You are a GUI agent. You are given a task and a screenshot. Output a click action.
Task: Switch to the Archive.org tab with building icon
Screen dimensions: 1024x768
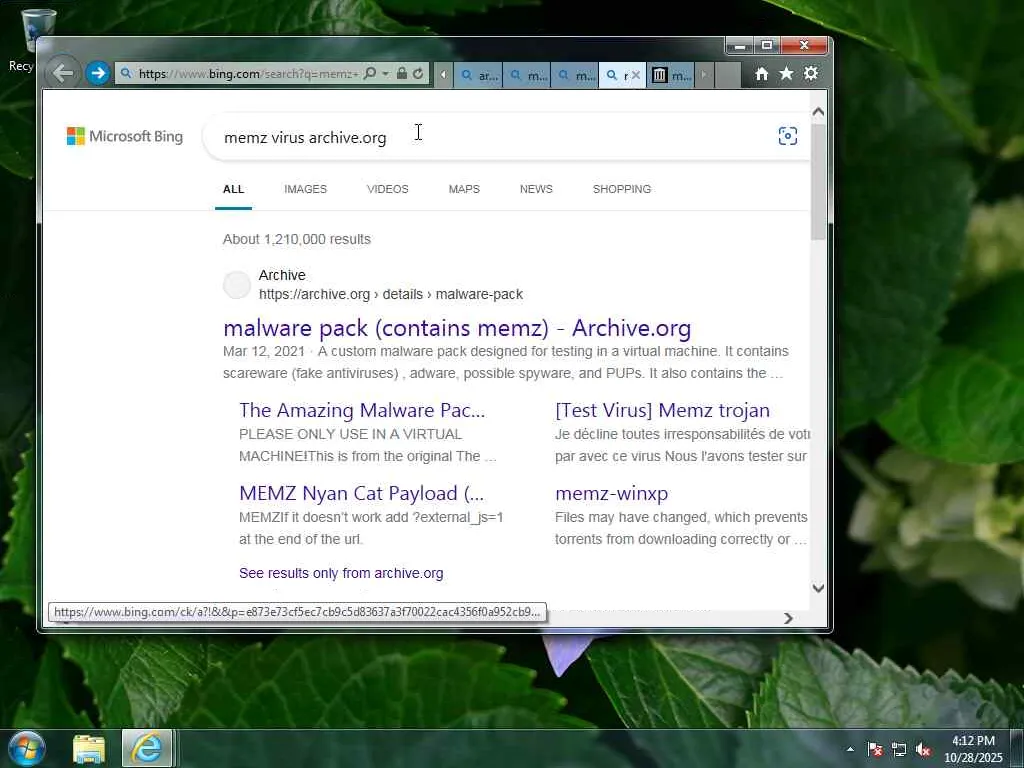click(671, 75)
